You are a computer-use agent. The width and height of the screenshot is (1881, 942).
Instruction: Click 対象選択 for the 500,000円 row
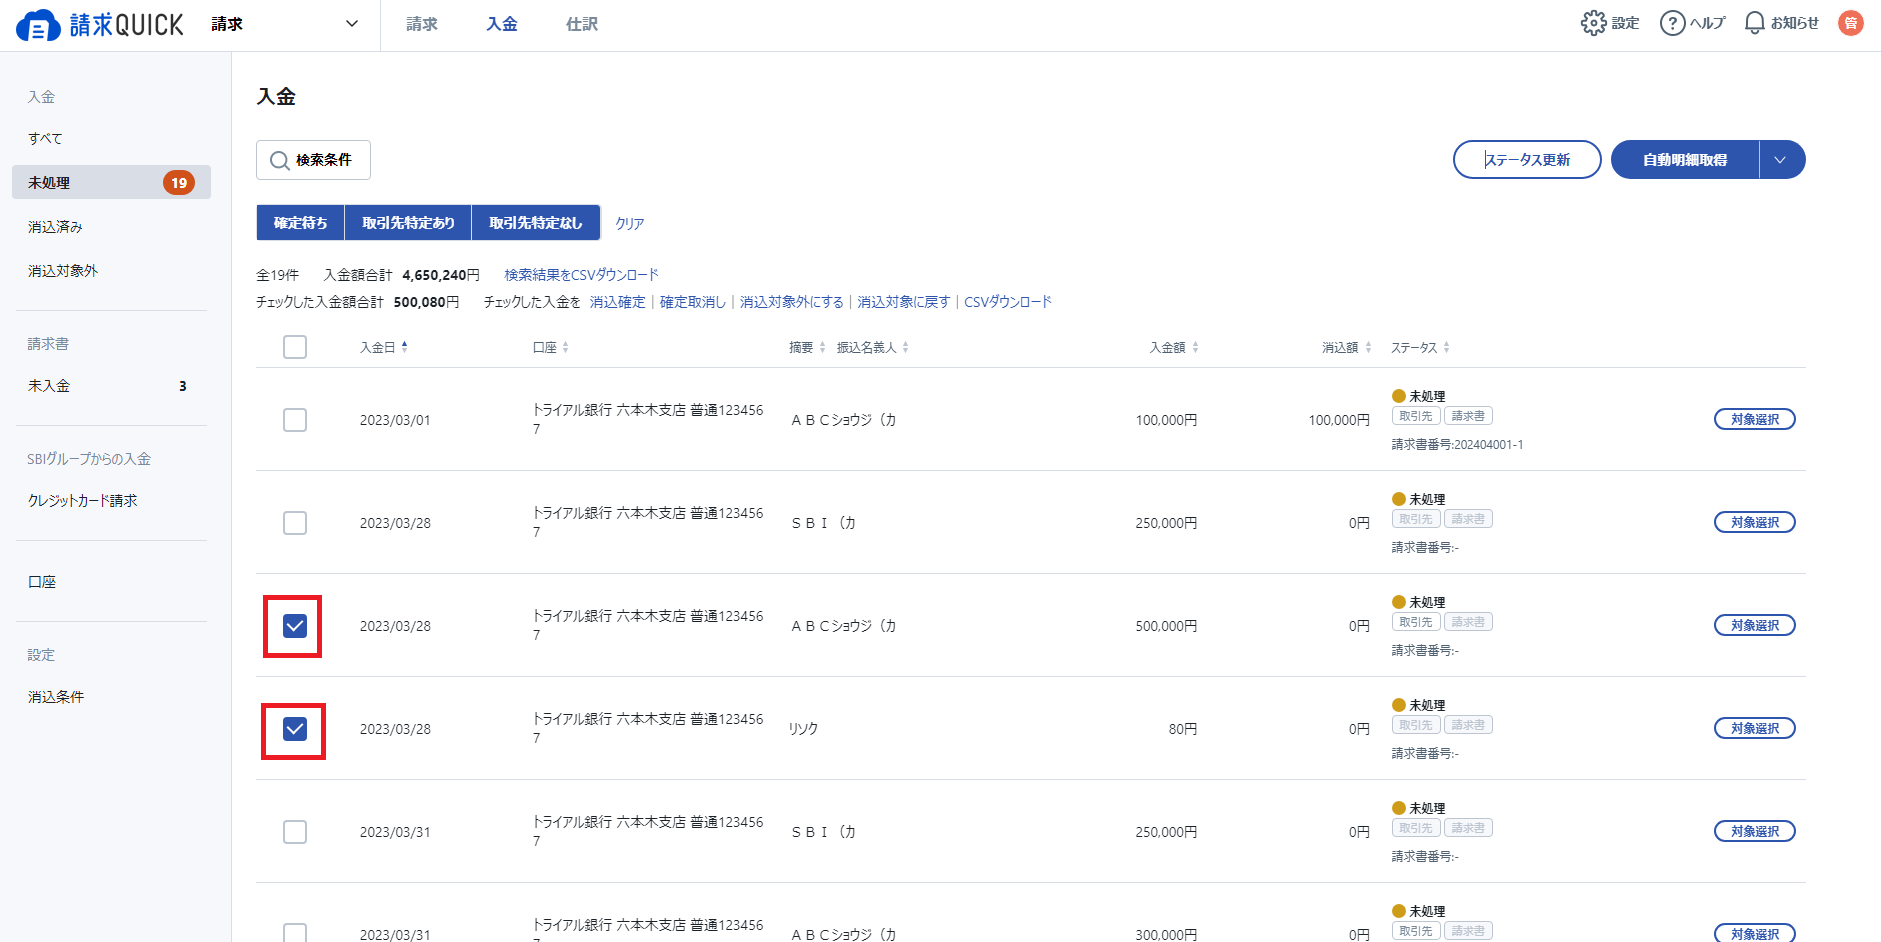coord(1755,626)
